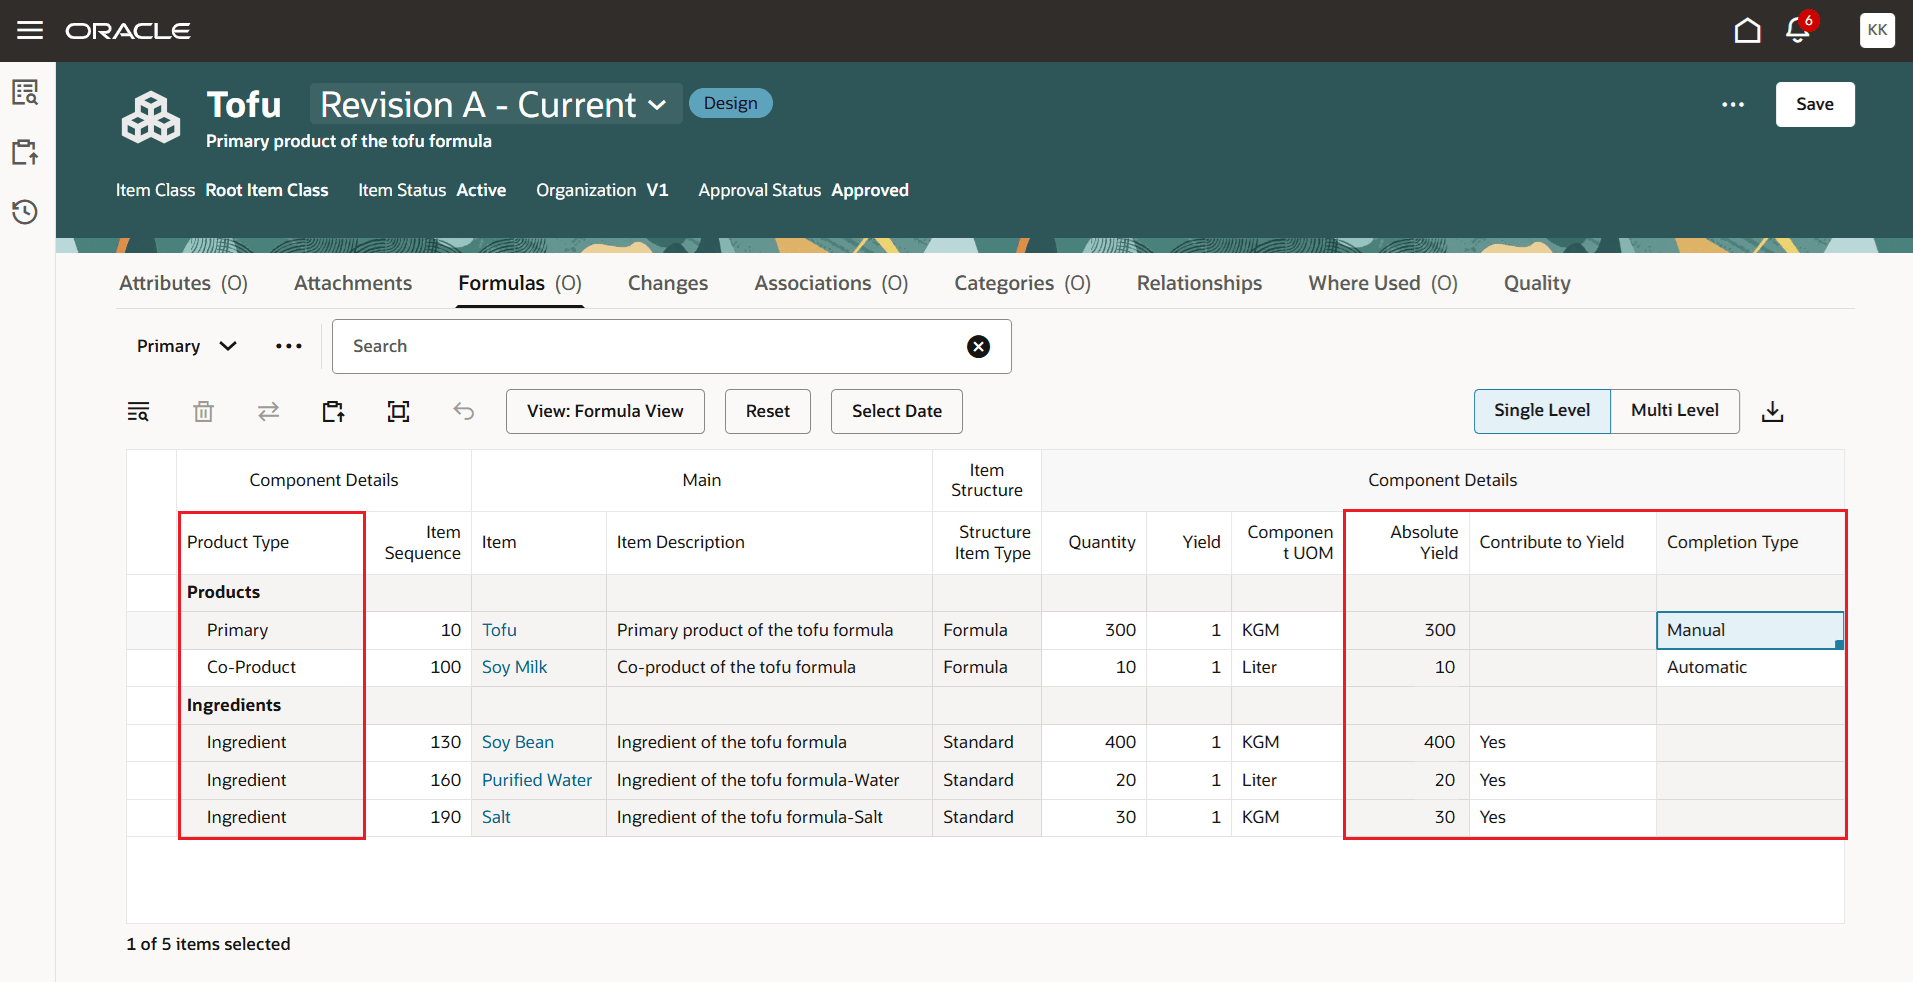Open the item search panel in the sidebar
This screenshot has width=1913, height=982.
coord(25,92)
